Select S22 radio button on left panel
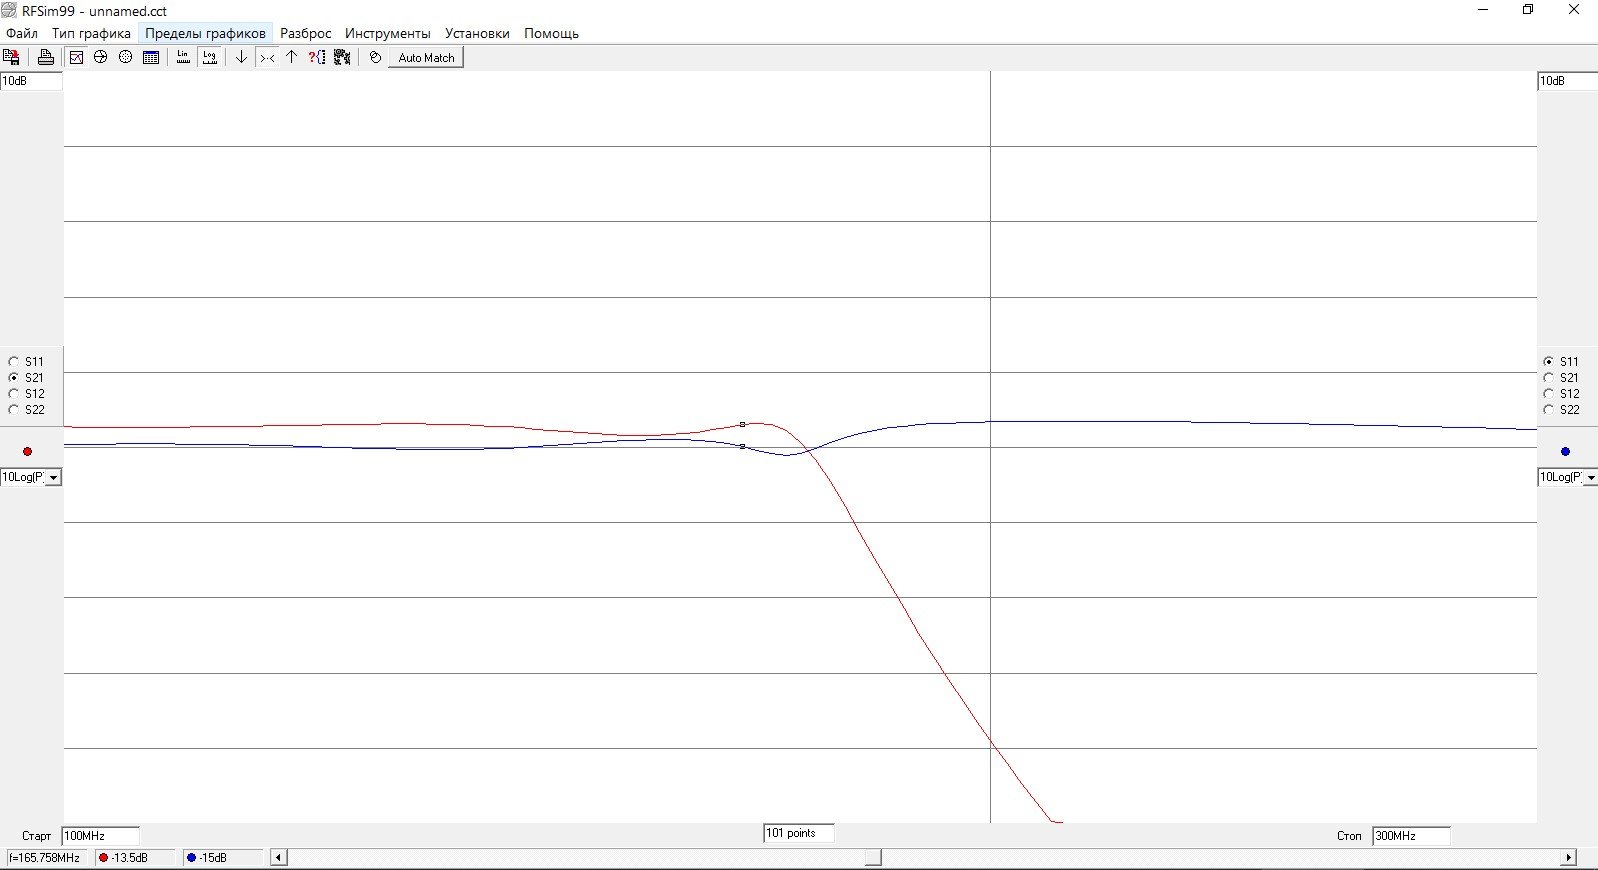The height and width of the screenshot is (870, 1598). tap(14, 410)
